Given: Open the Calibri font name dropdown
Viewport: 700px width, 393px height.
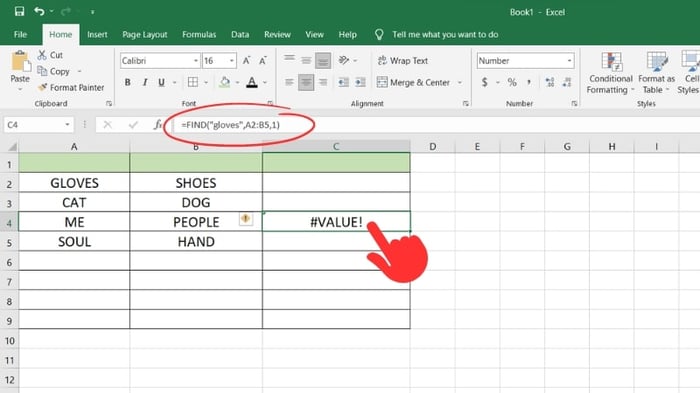Looking at the screenshot, I should point(196,61).
